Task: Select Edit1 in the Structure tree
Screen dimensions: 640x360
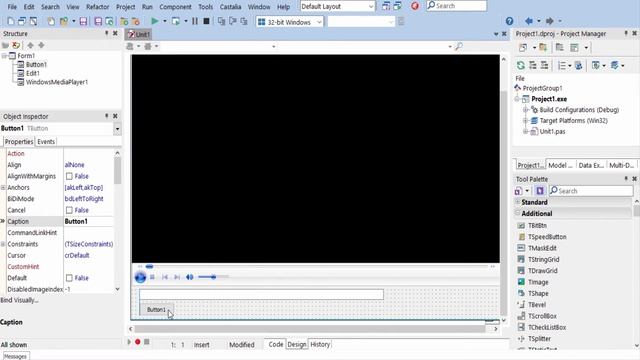Action: 33,73
